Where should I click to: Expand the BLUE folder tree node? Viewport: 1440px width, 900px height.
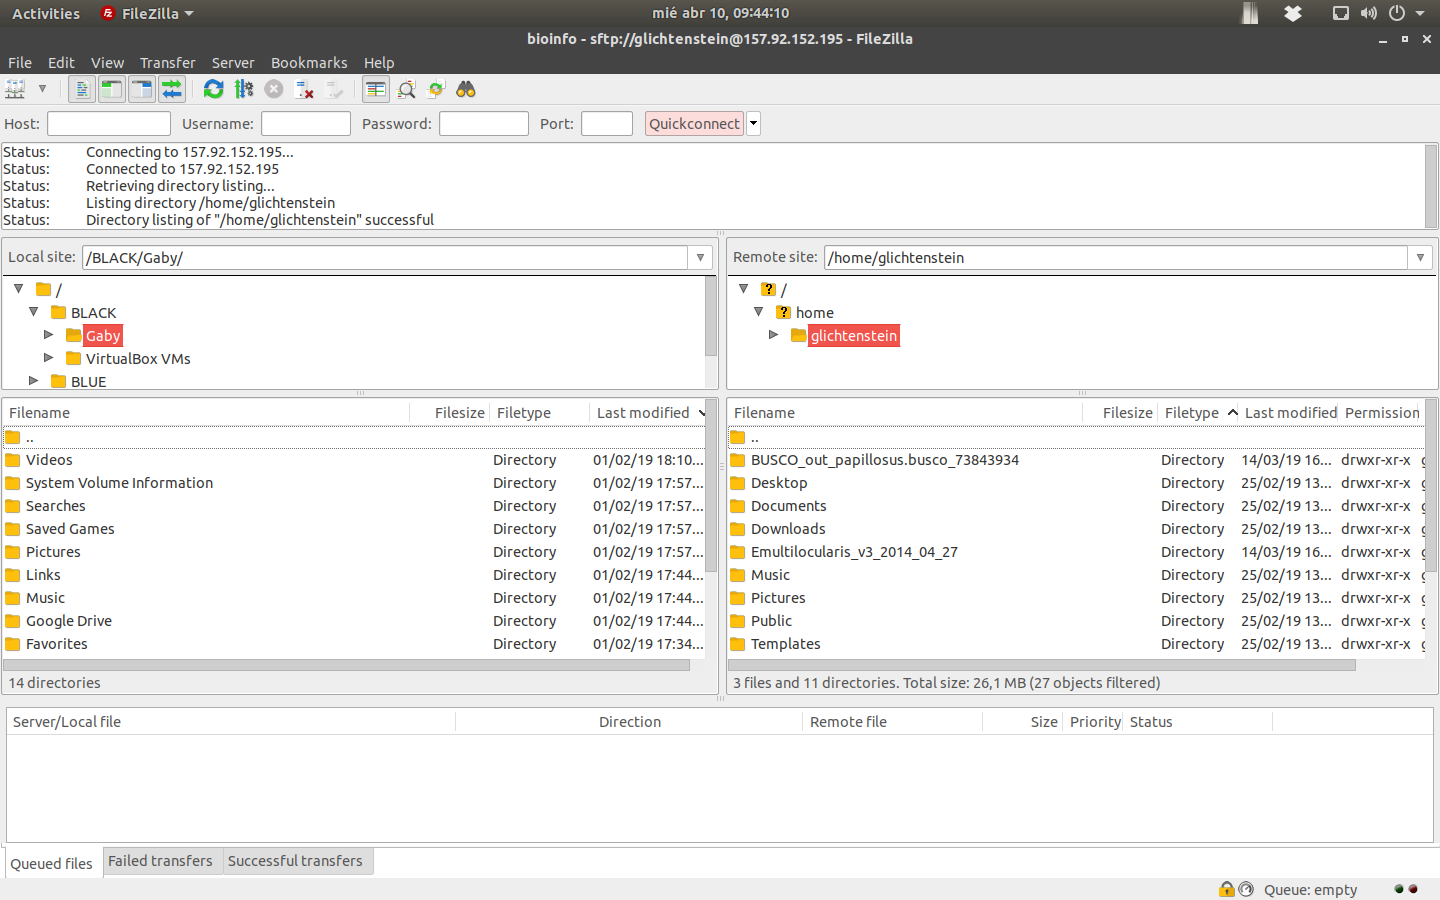33,381
